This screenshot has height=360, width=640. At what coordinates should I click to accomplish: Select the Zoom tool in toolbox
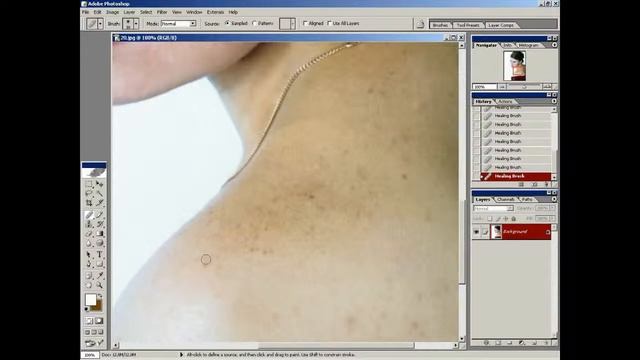coord(99,285)
